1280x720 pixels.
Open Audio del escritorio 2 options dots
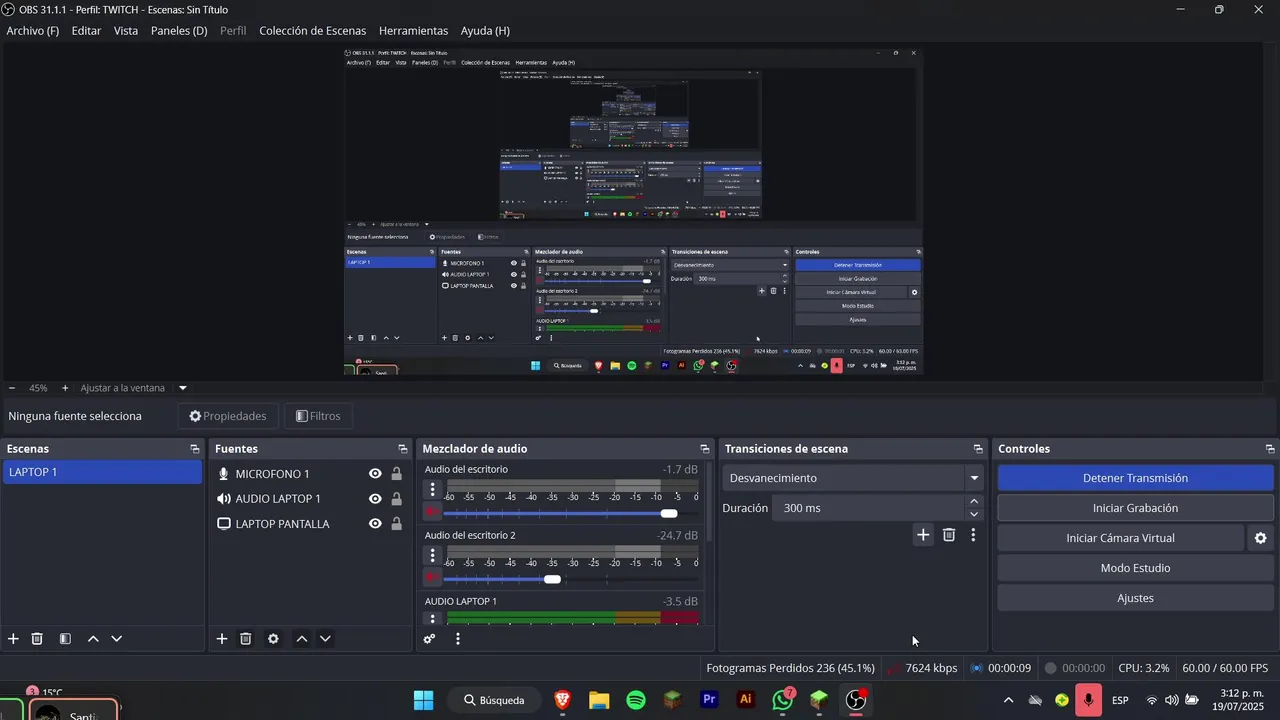point(432,556)
